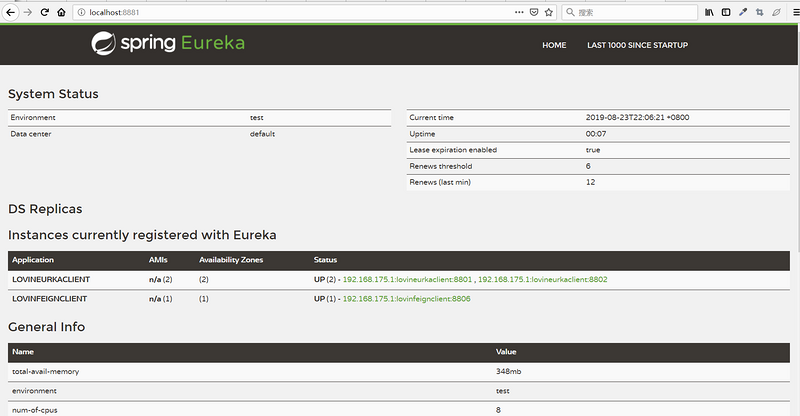Open the Library bookmarks icon
The width and height of the screenshot is (800, 416).
coord(709,12)
